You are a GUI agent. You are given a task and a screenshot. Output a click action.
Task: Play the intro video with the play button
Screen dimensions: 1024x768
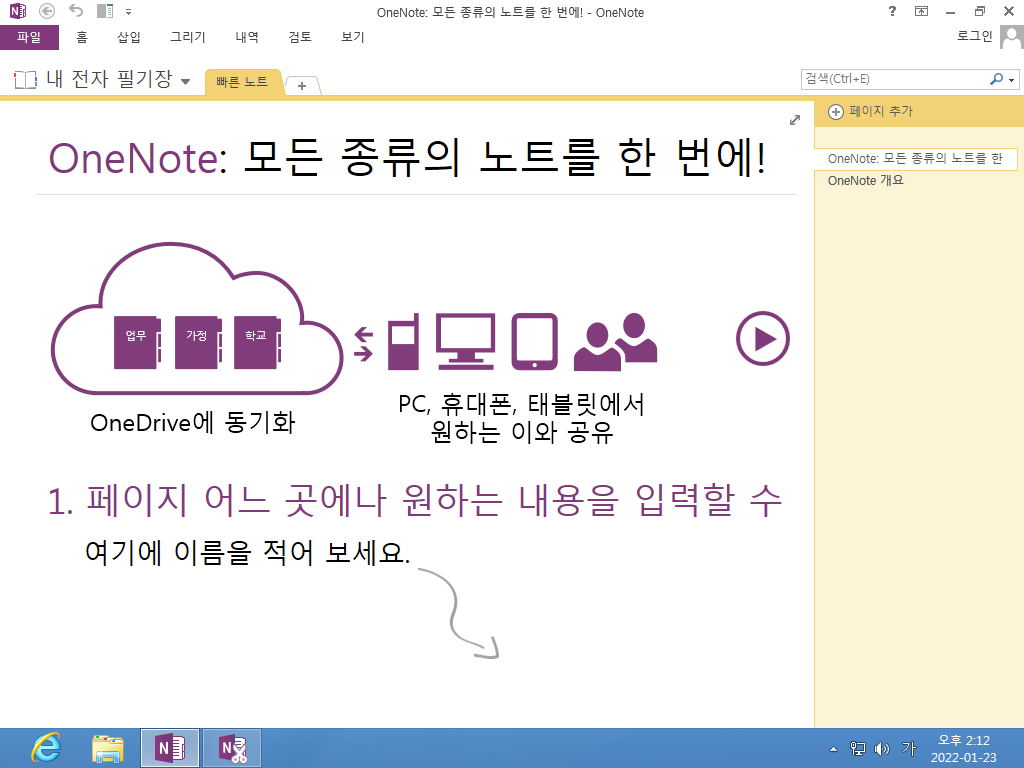[x=763, y=339]
